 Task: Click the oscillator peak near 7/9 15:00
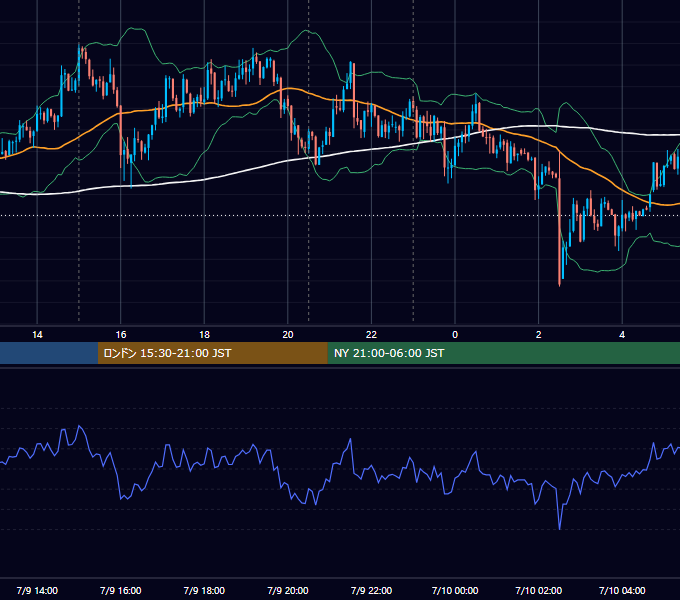[79, 427]
